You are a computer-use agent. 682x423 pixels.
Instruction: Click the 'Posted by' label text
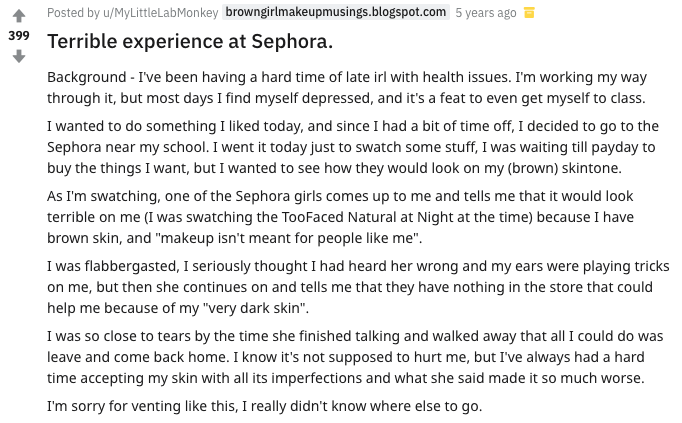point(74,13)
